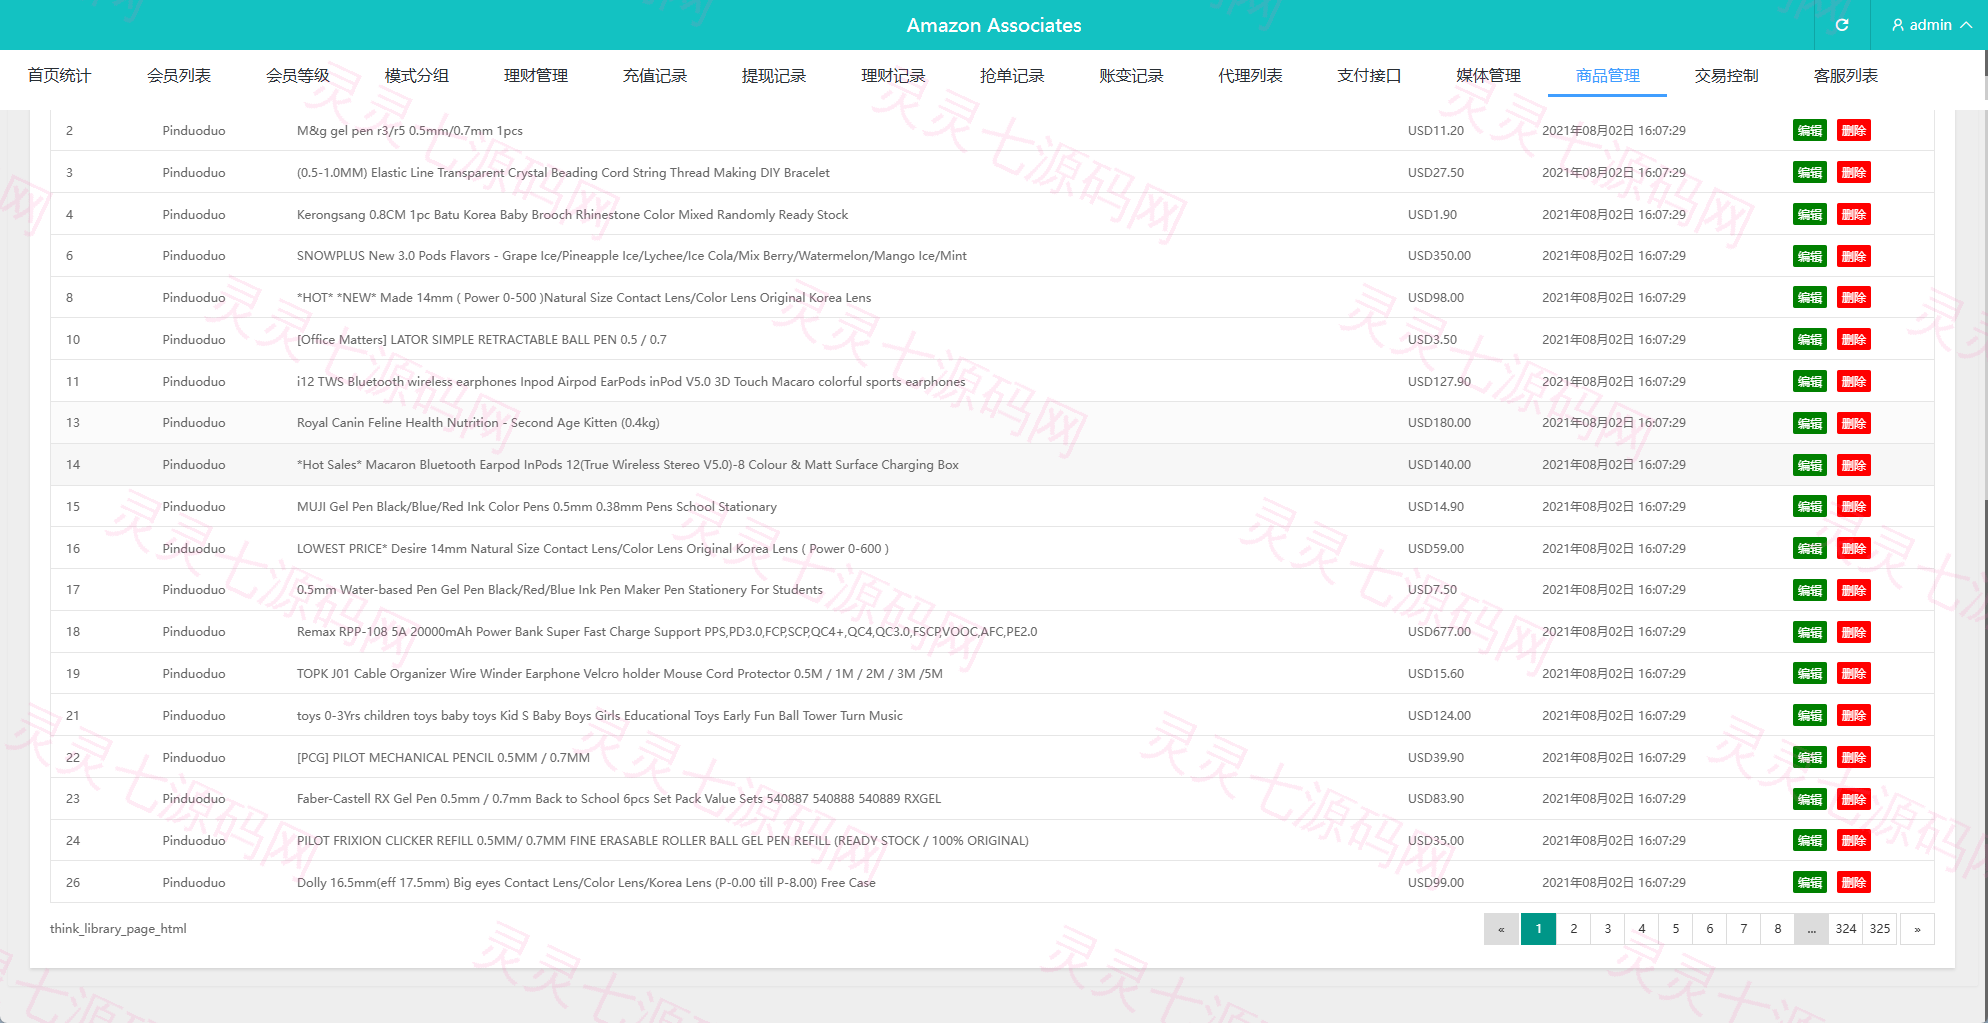This screenshot has height=1023, width=1988.
Task: Click the i12 TWS Bluetooth earphones title
Action: 631,382
